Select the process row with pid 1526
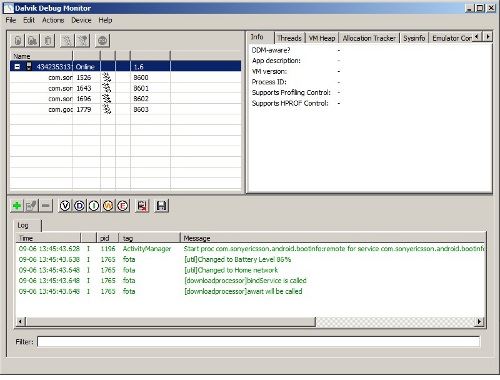The image size is (500, 380). coord(126,77)
